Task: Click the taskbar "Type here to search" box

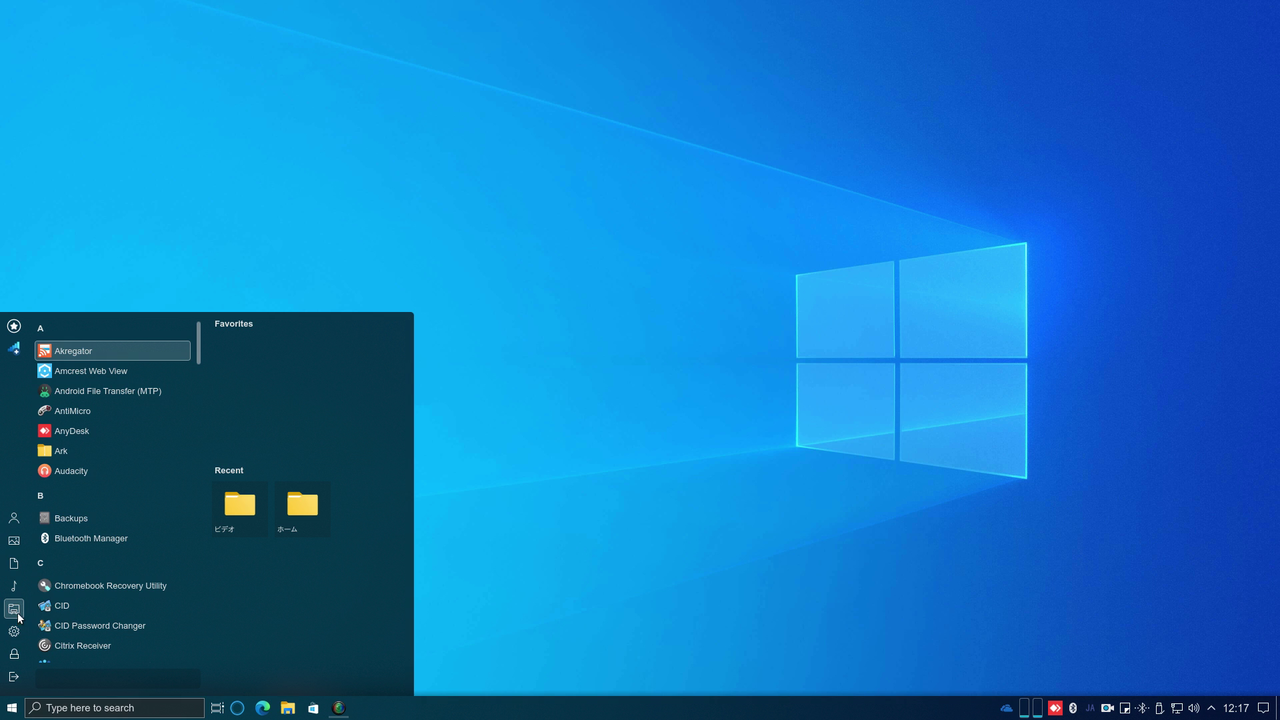Action: (x=114, y=708)
